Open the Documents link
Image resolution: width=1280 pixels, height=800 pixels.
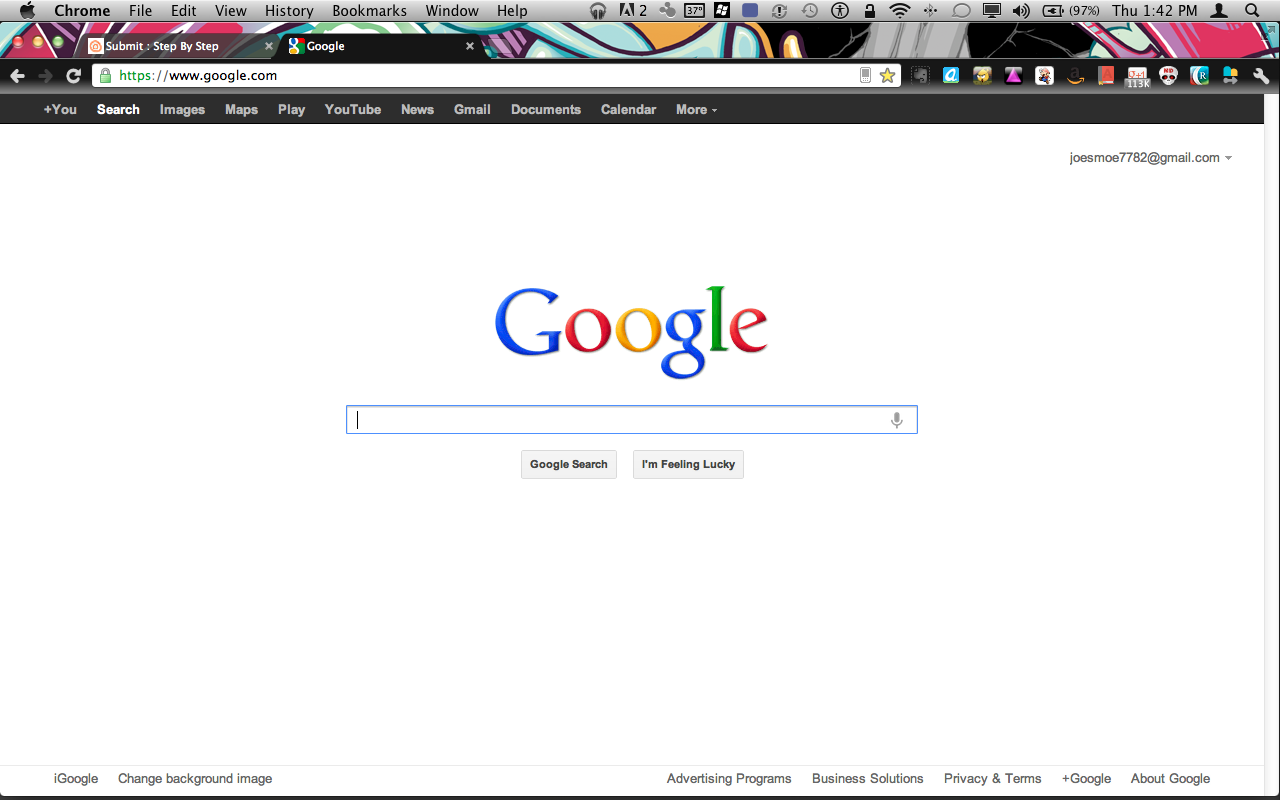click(x=546, y=110)
